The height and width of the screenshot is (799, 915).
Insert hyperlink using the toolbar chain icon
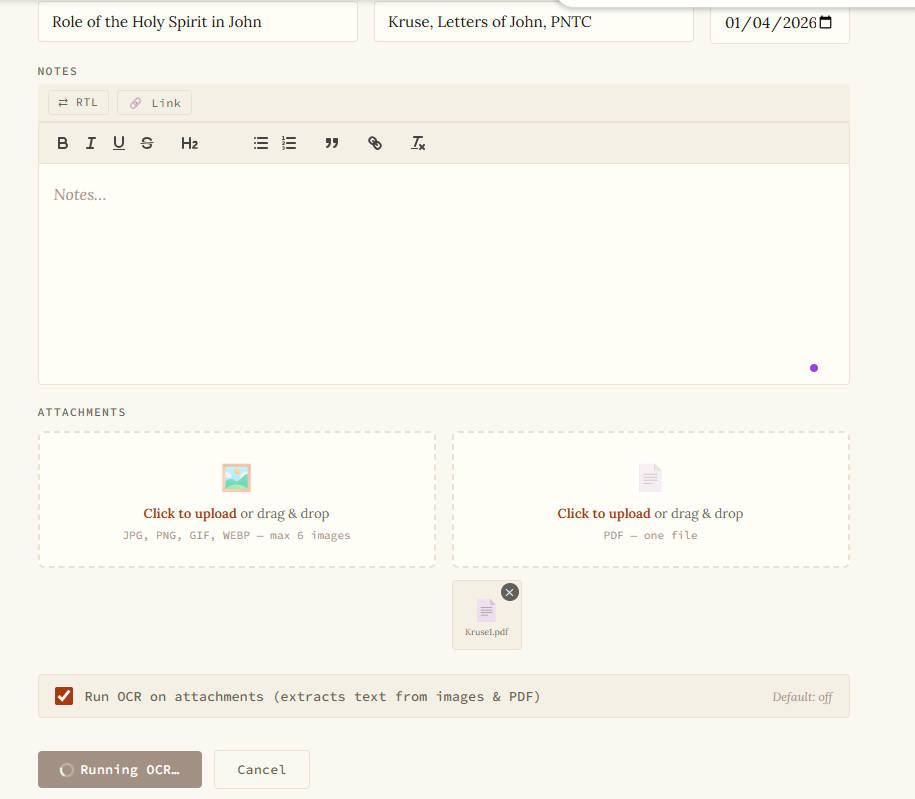pyautogui.click(x=375, y=143)
